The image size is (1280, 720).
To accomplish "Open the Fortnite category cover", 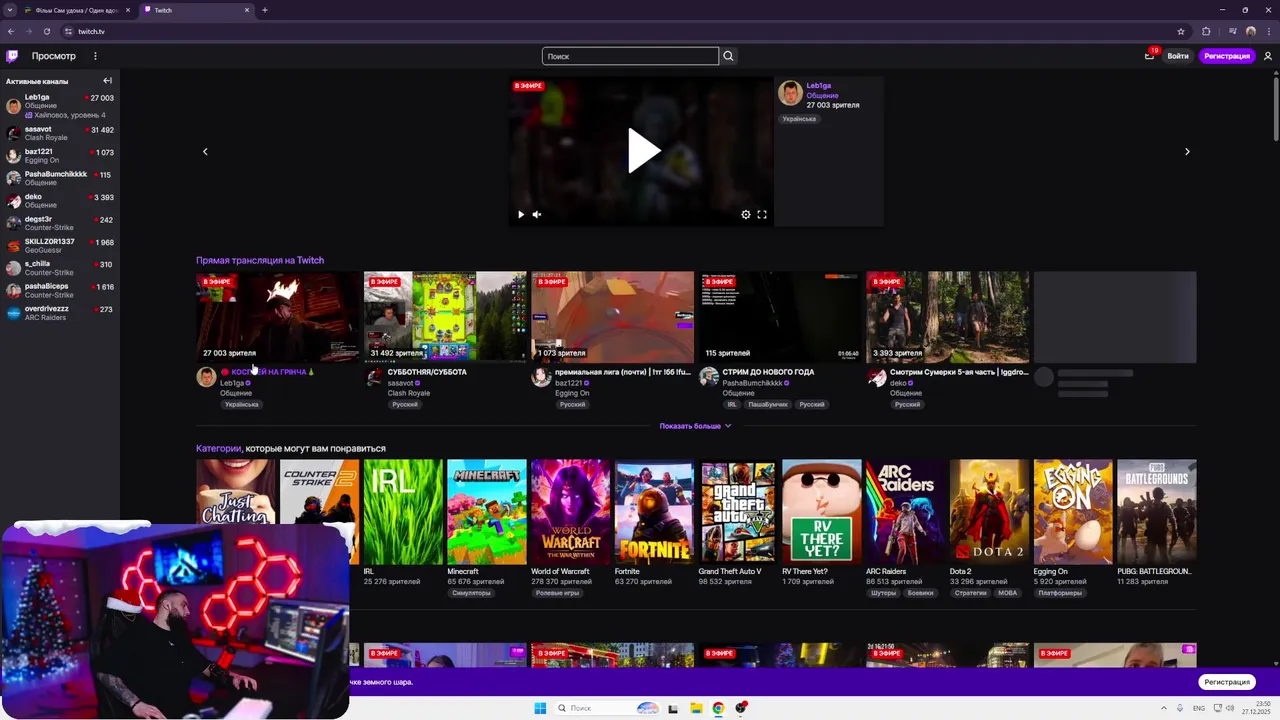I will [654, 511].
